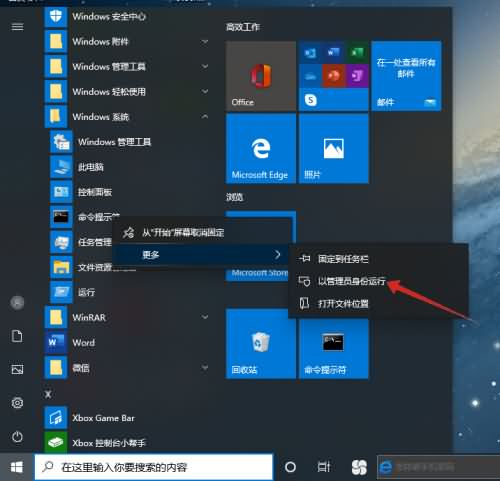Open Settings gear in Start sidebar
Image resolution: width=500 pixels, height=481 pixels.
point(17,403)
